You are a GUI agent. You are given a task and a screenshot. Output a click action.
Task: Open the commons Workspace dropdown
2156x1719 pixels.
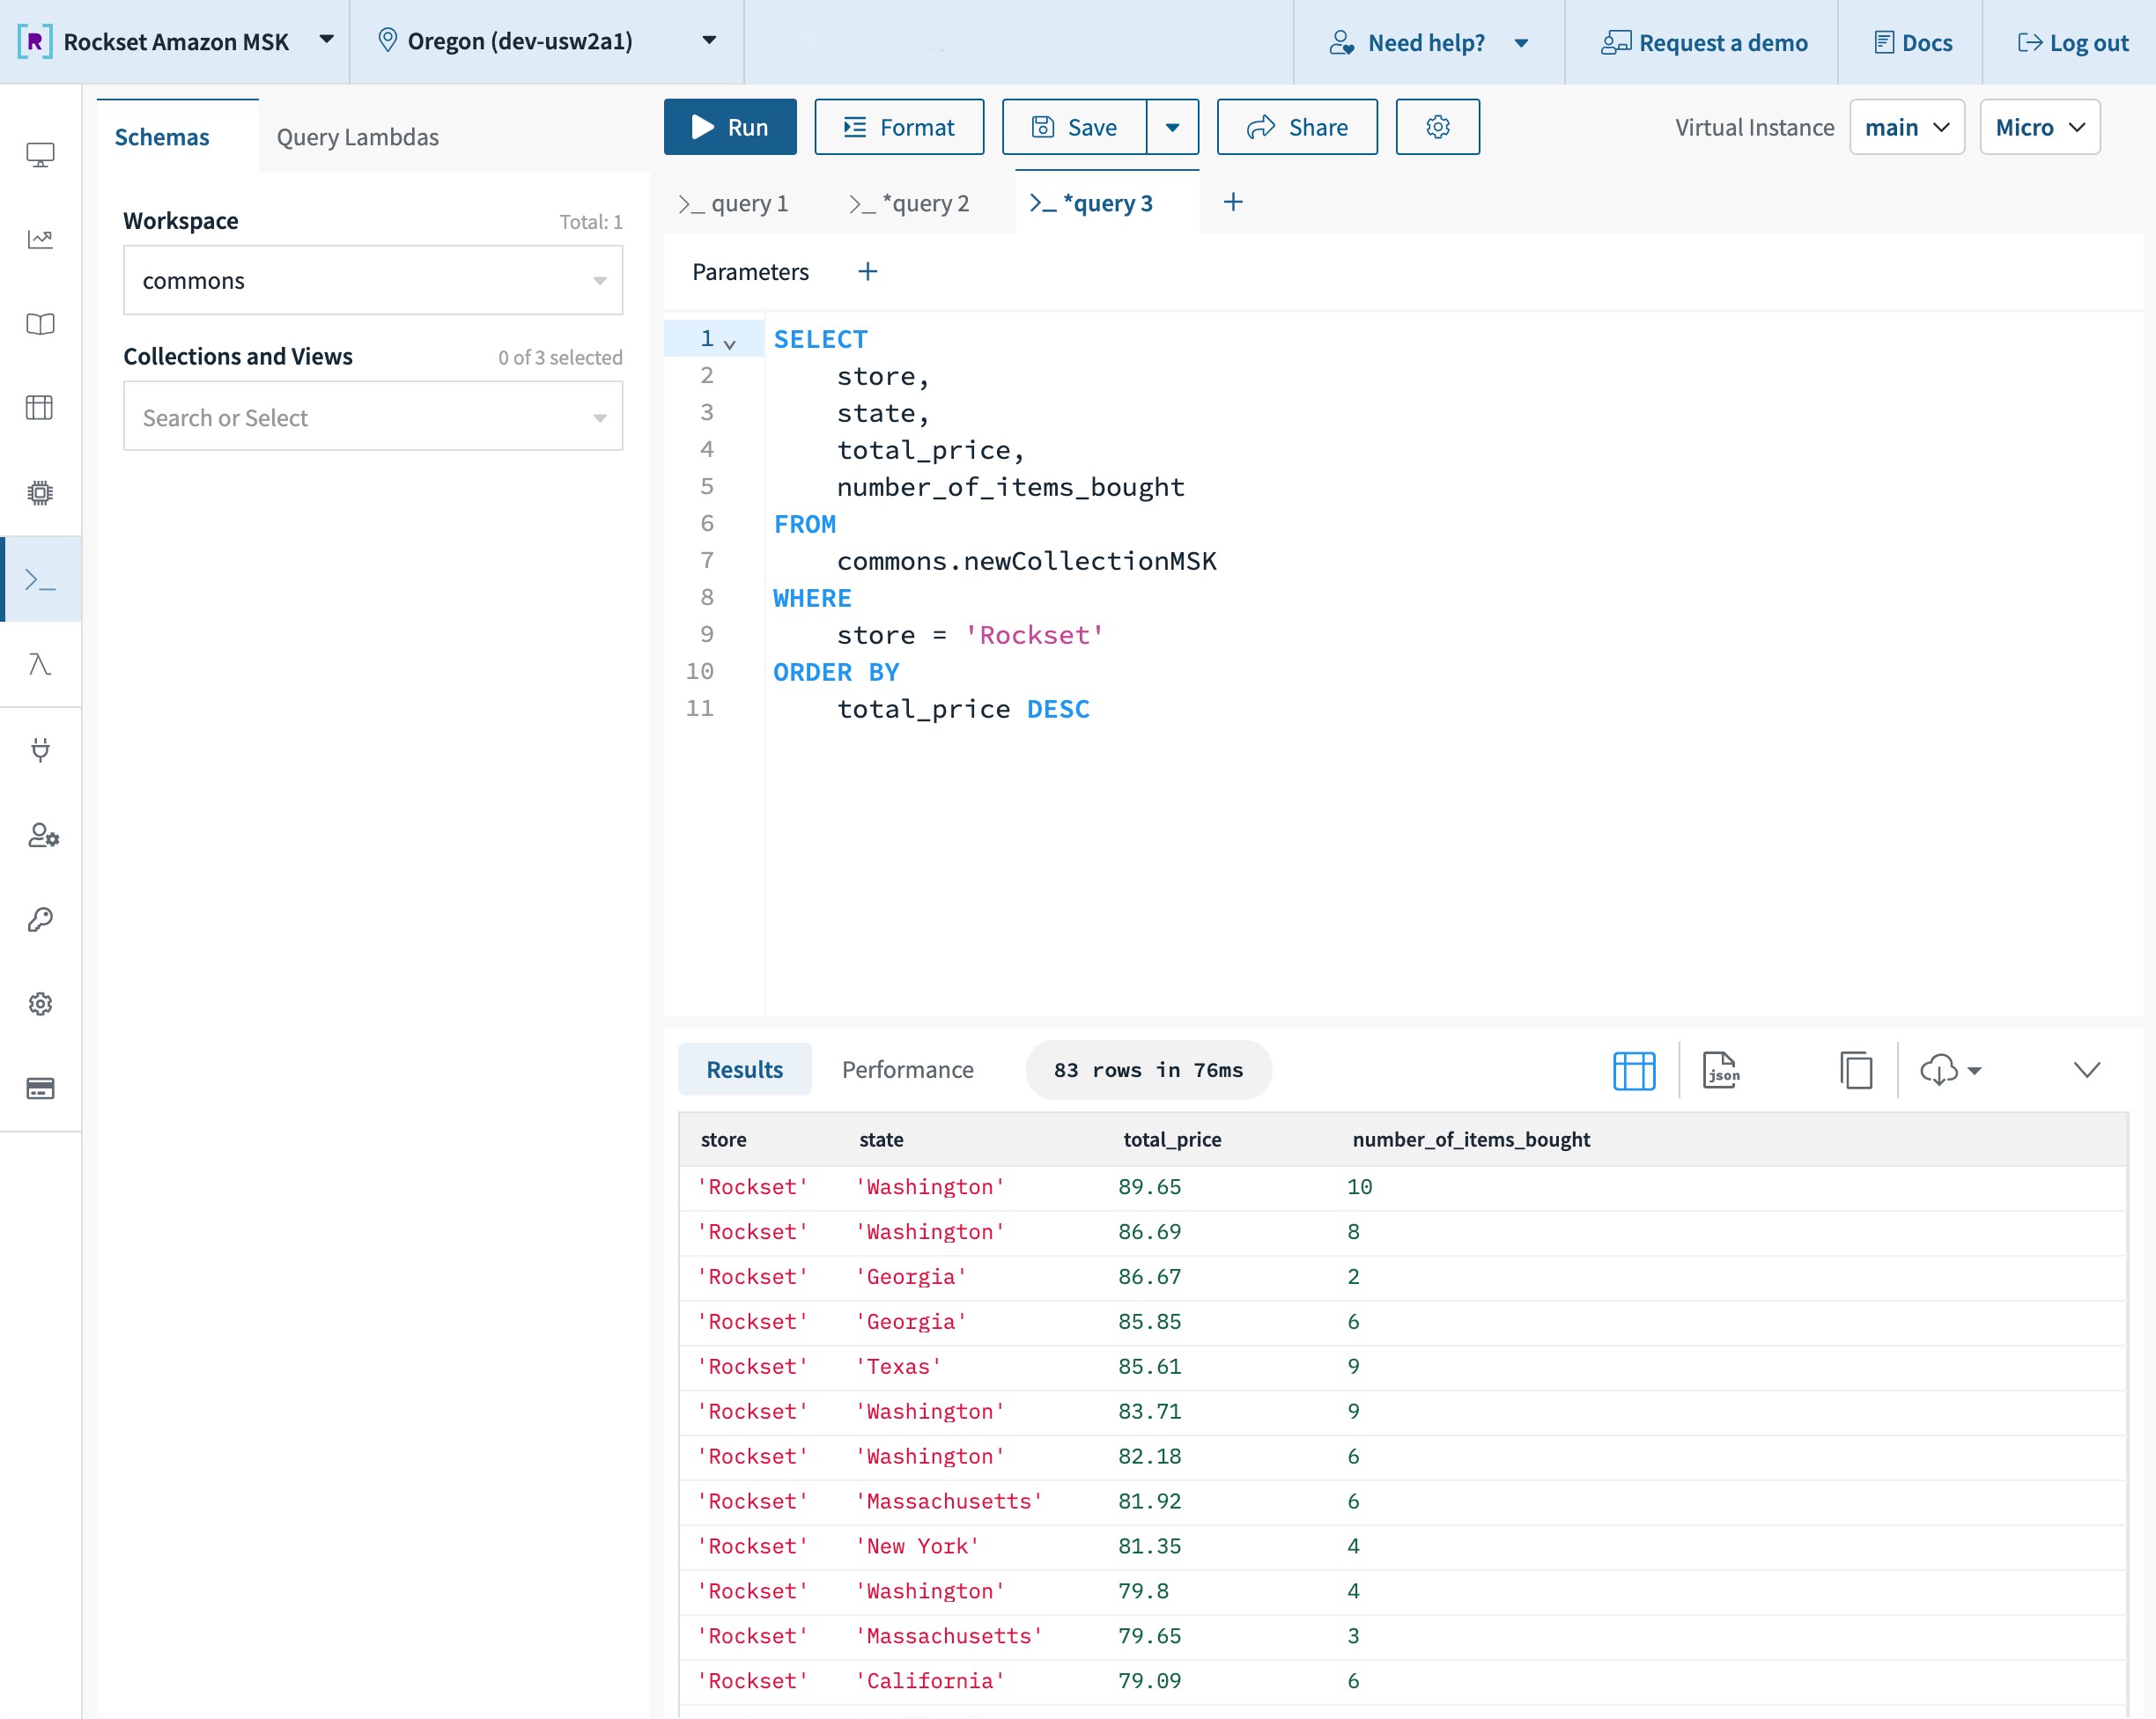(372, 281)
